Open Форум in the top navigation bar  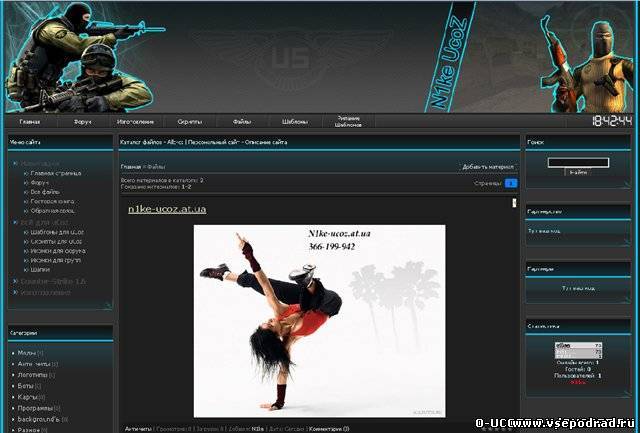82,122
